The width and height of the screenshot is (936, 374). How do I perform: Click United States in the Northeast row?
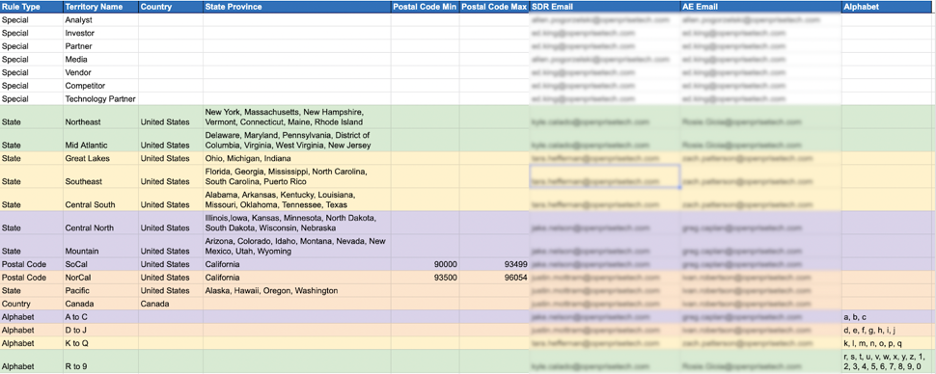click(x=171, y=117)
